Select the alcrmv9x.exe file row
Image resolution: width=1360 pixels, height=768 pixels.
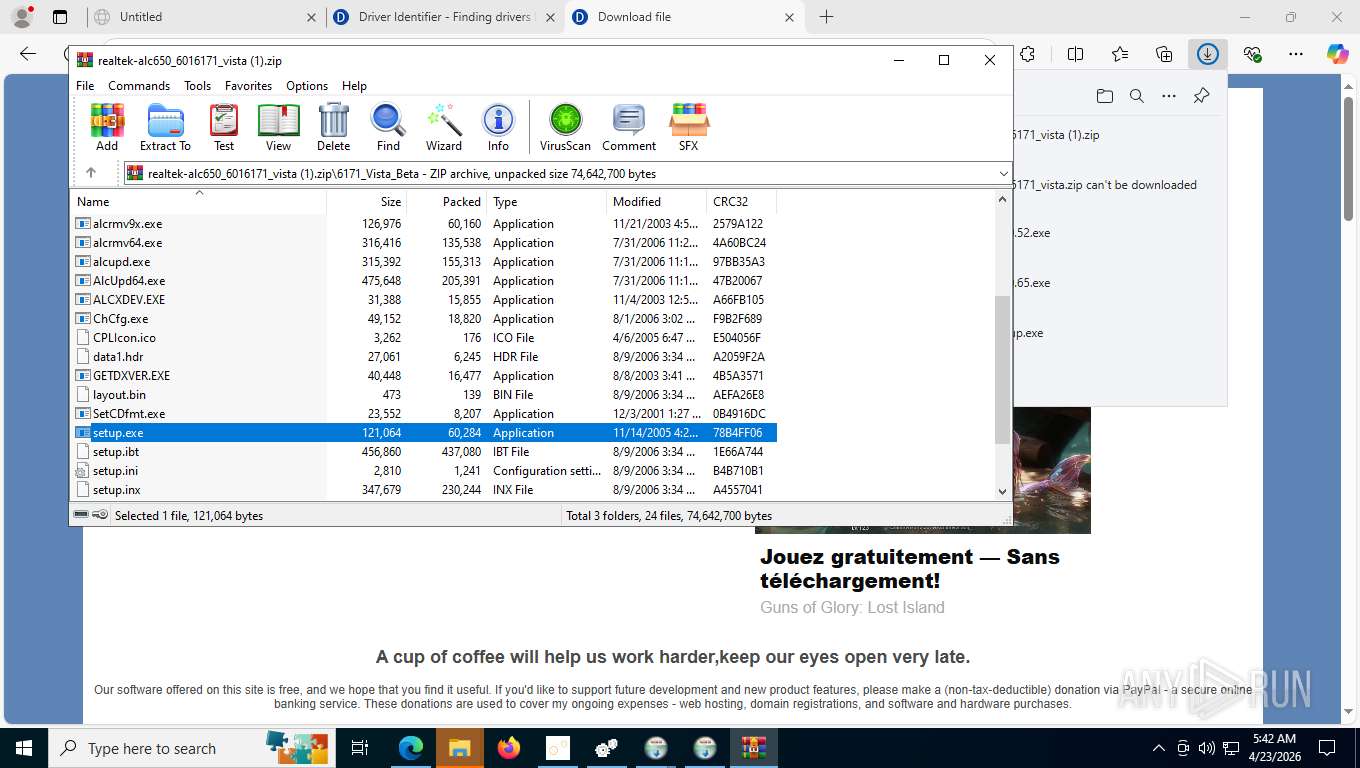coord(425,224)
